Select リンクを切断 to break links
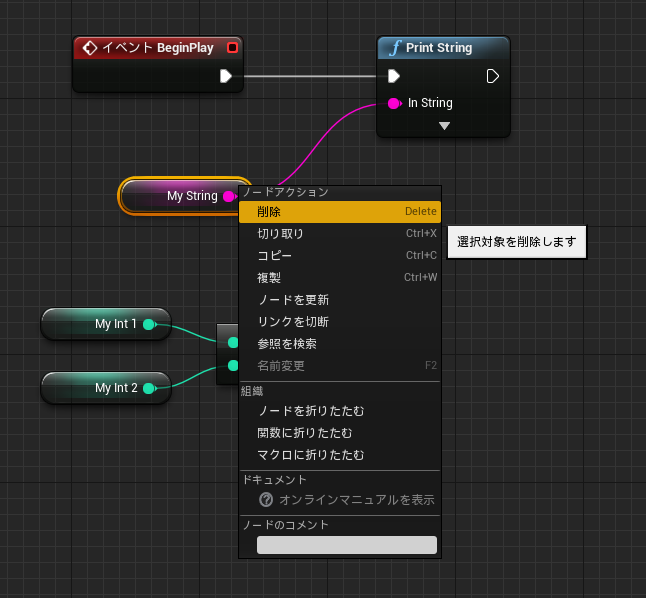Image resolution: width=646 pixels, height=598 pixels. [x=340, y=321]
